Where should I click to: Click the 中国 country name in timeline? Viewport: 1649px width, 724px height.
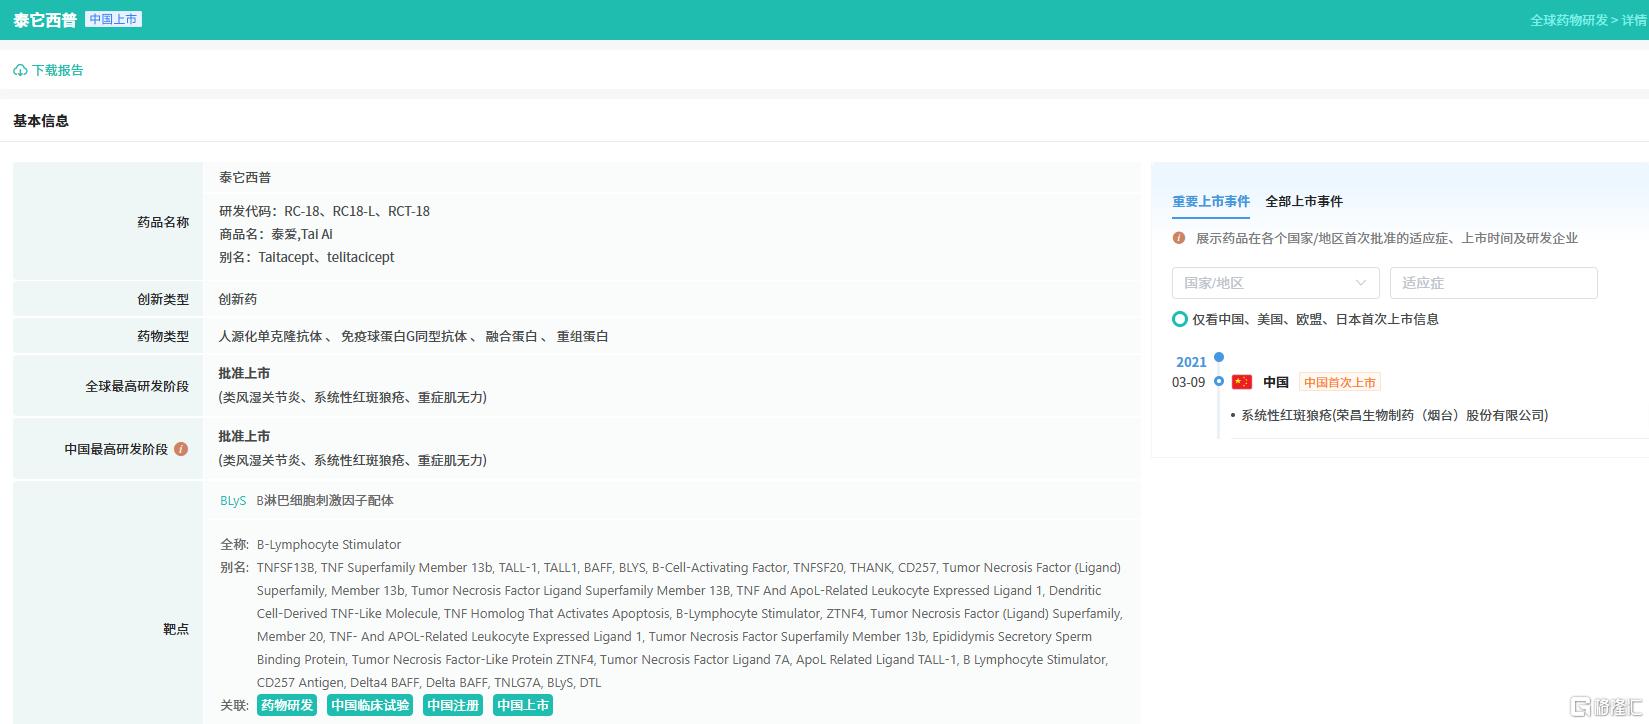click(1276, 382)
